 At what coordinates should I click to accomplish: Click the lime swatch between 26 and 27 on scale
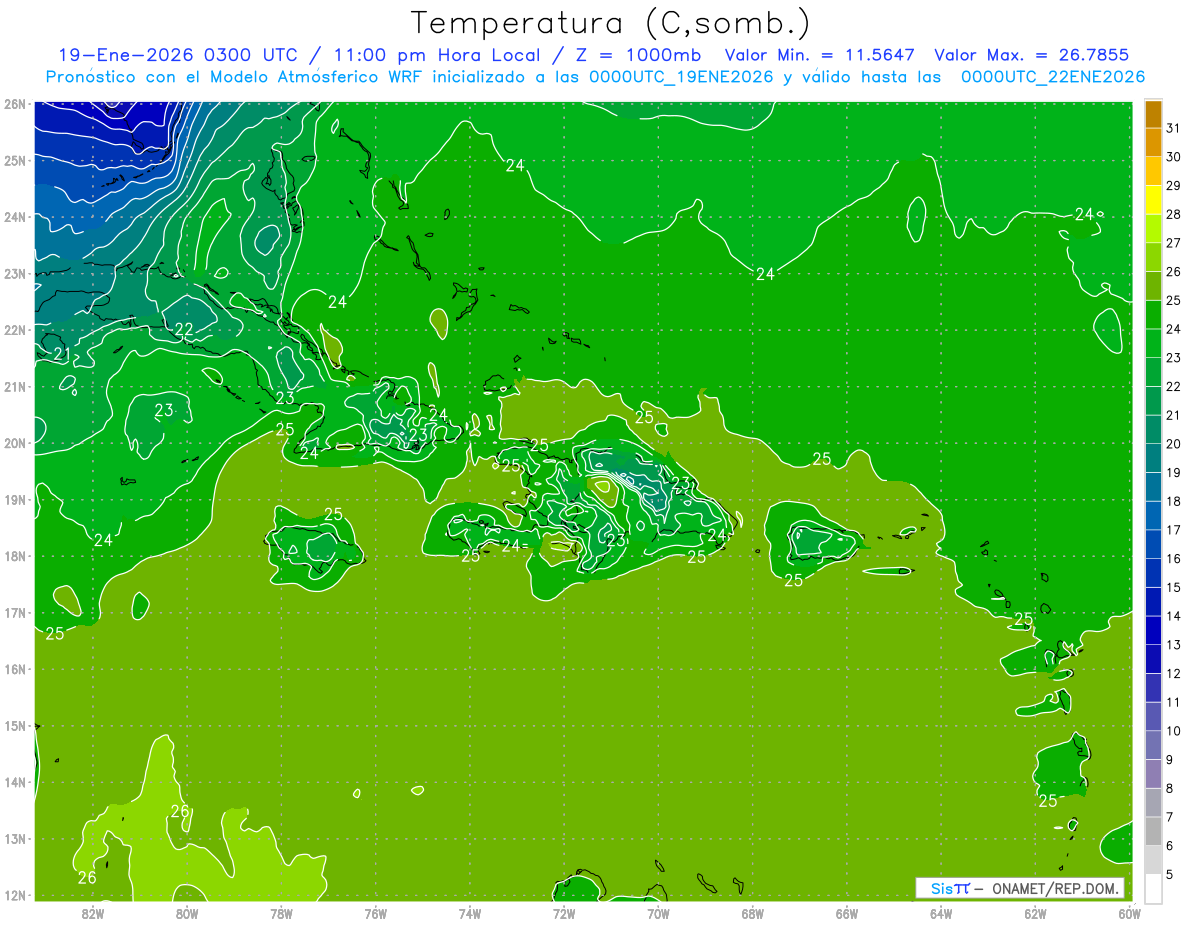[1153, 258]
